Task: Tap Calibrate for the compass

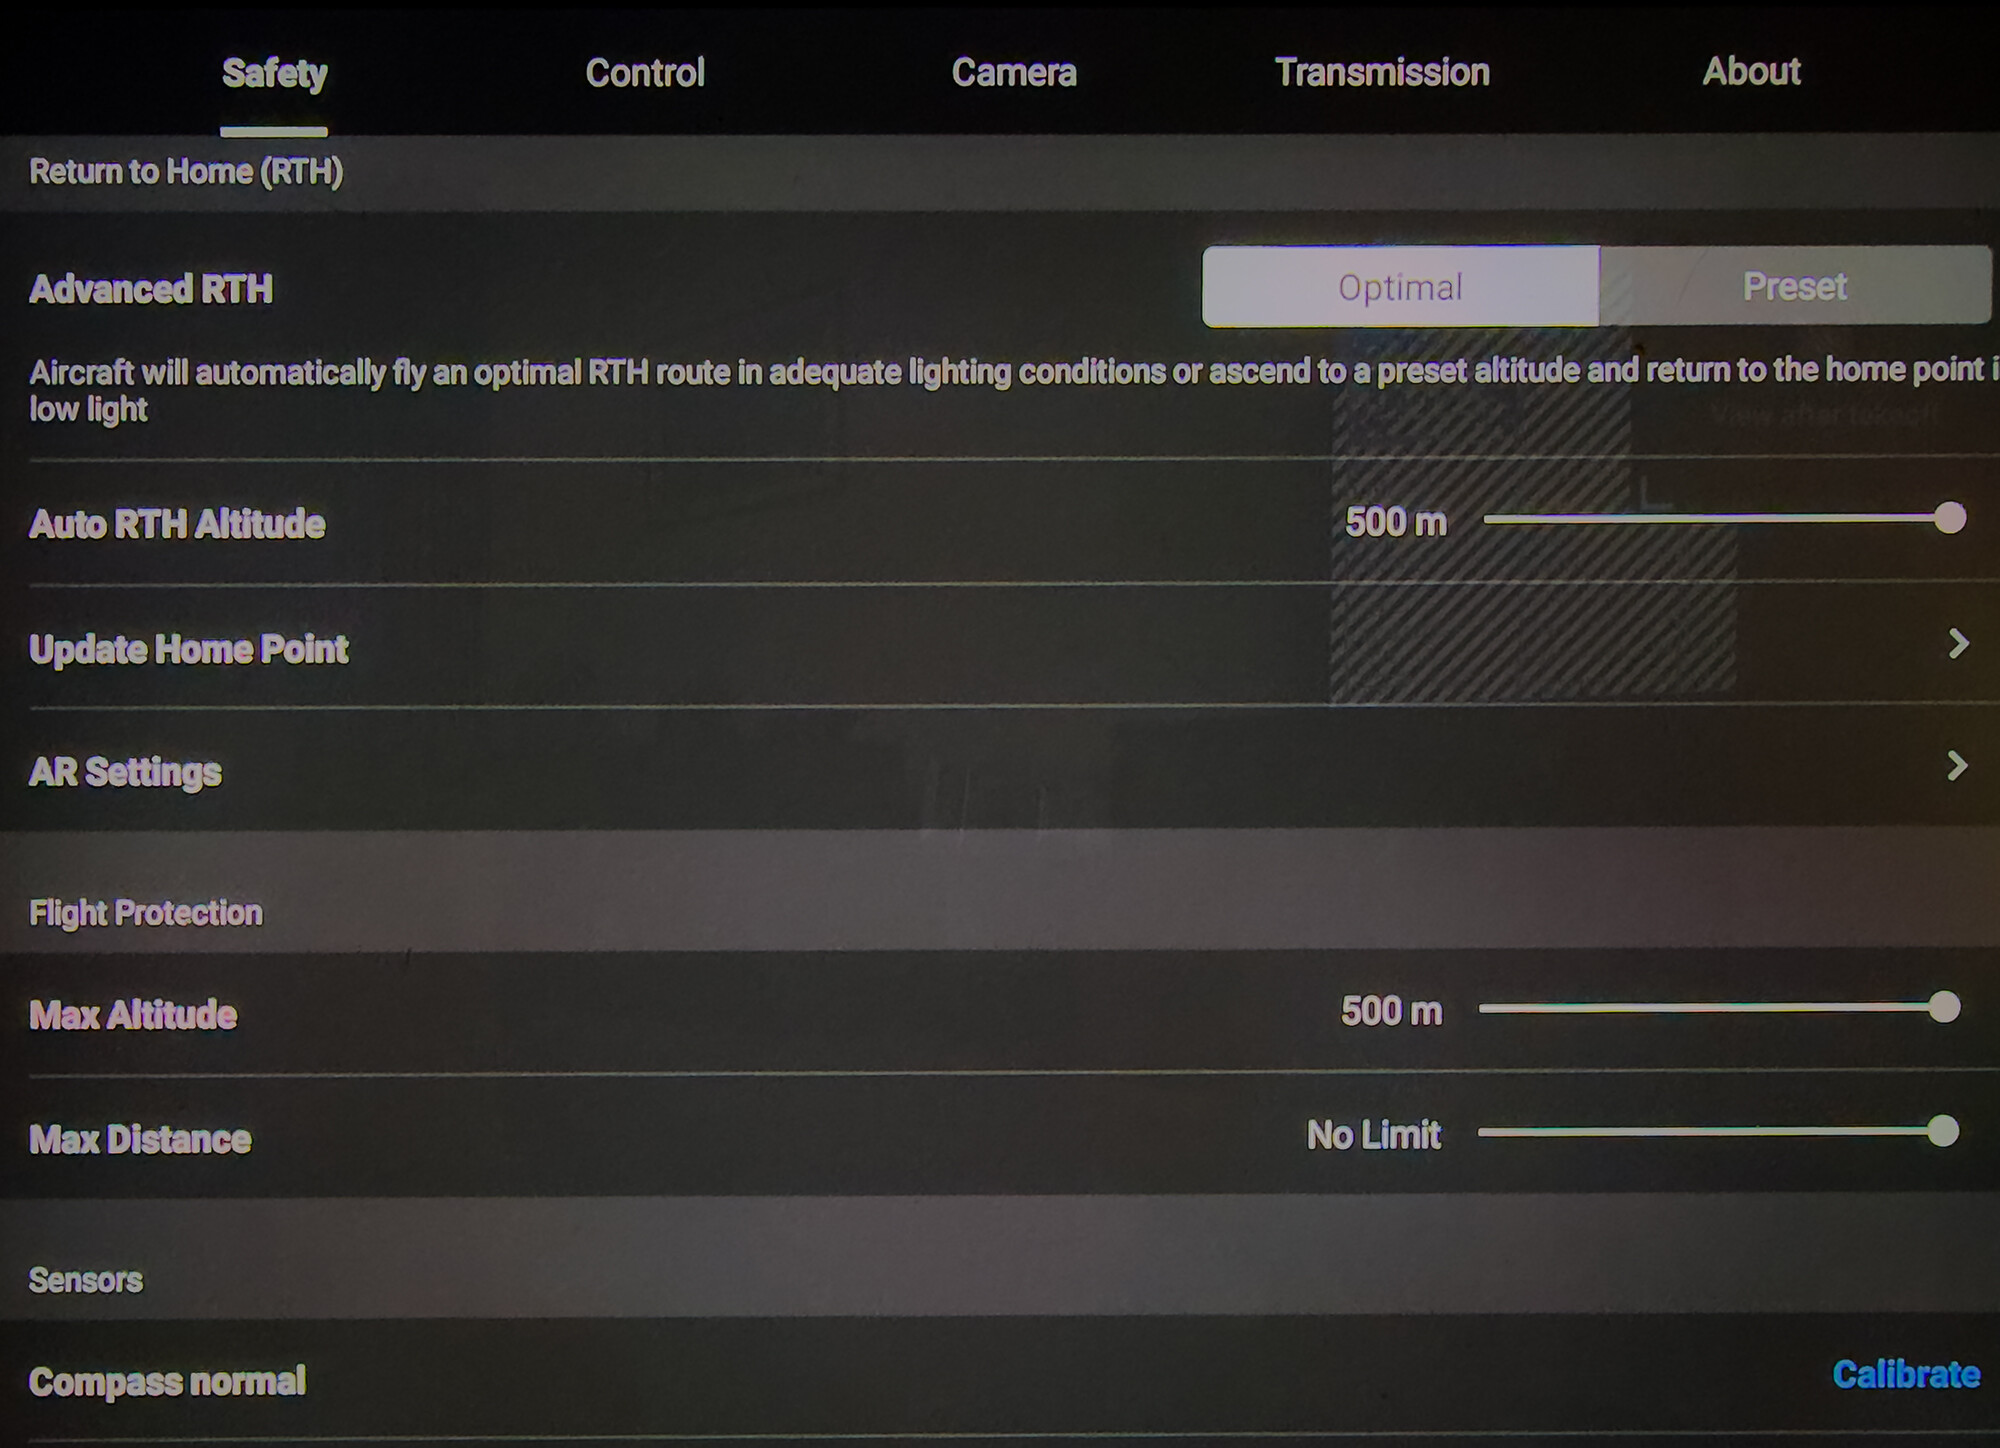Action: (1905, 1375)
